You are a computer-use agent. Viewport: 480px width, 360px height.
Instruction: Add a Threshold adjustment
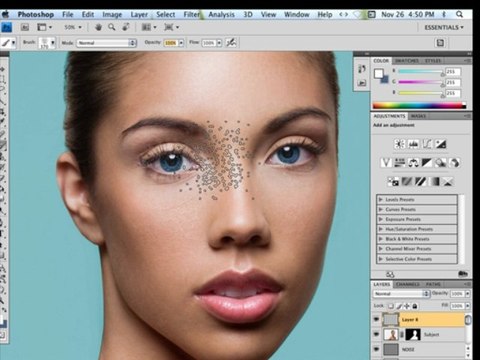[420, 182]
